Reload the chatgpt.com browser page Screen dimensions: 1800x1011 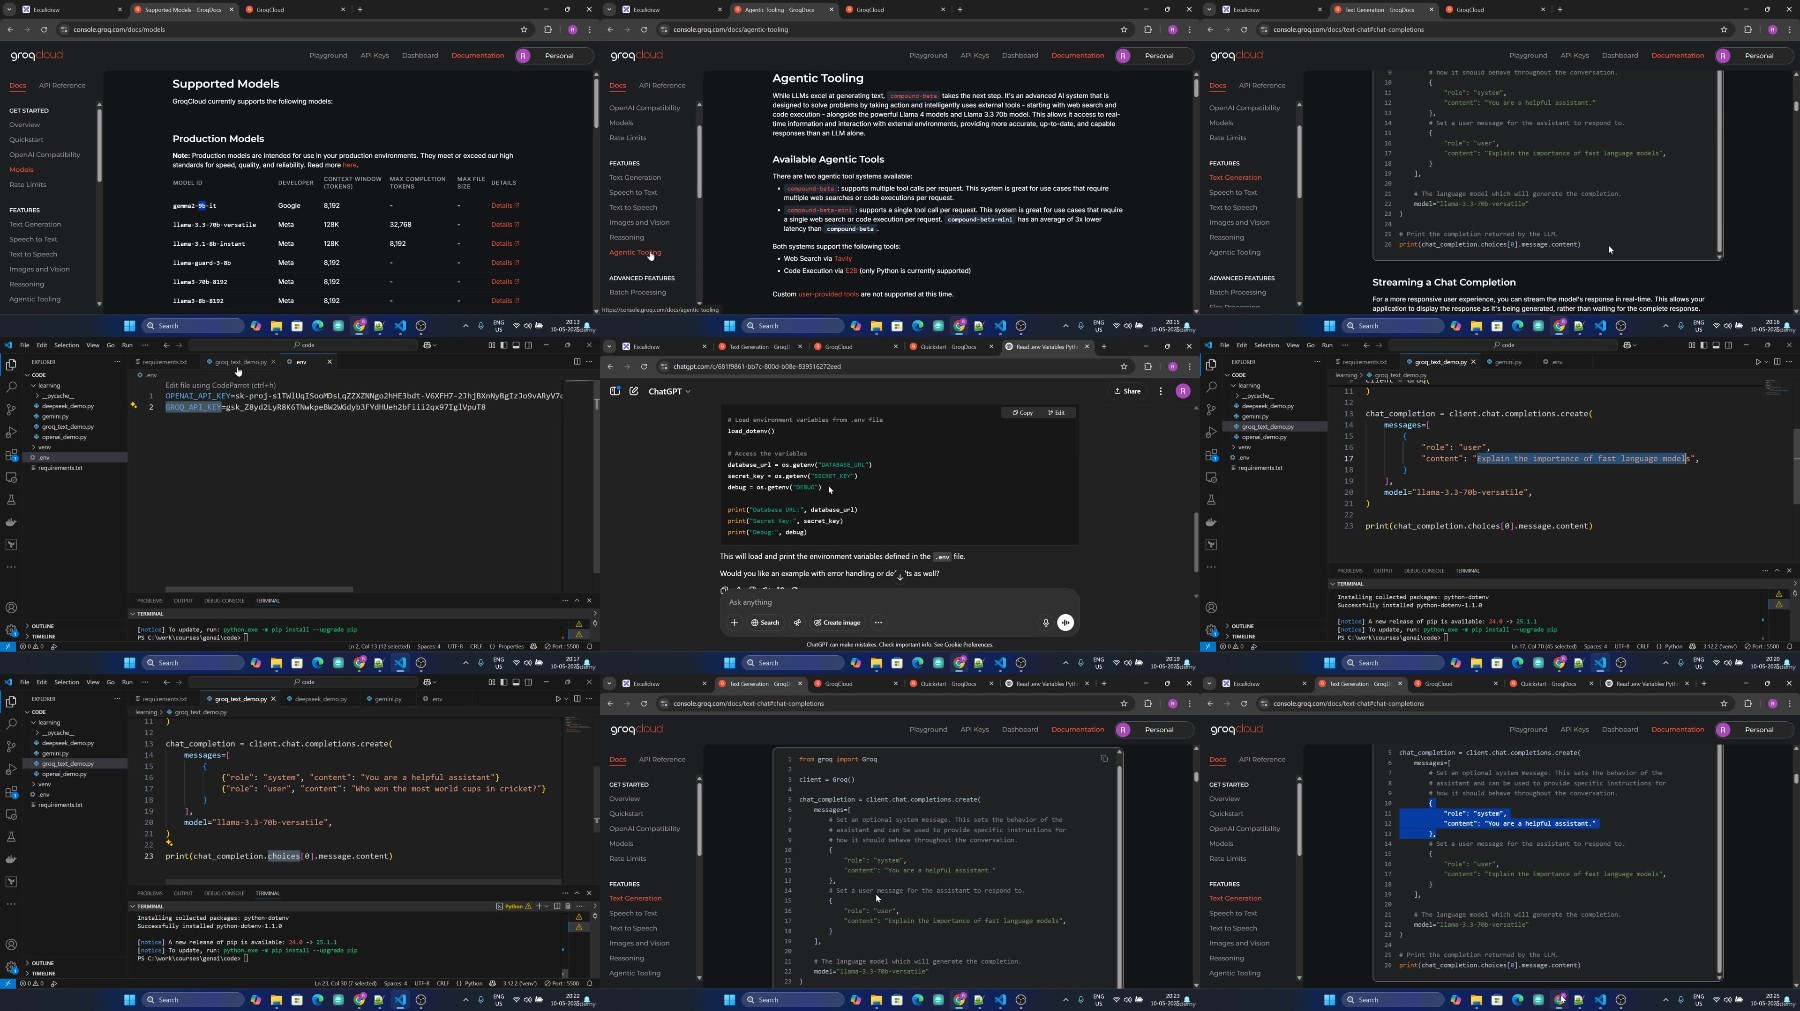tap(644, 366)
